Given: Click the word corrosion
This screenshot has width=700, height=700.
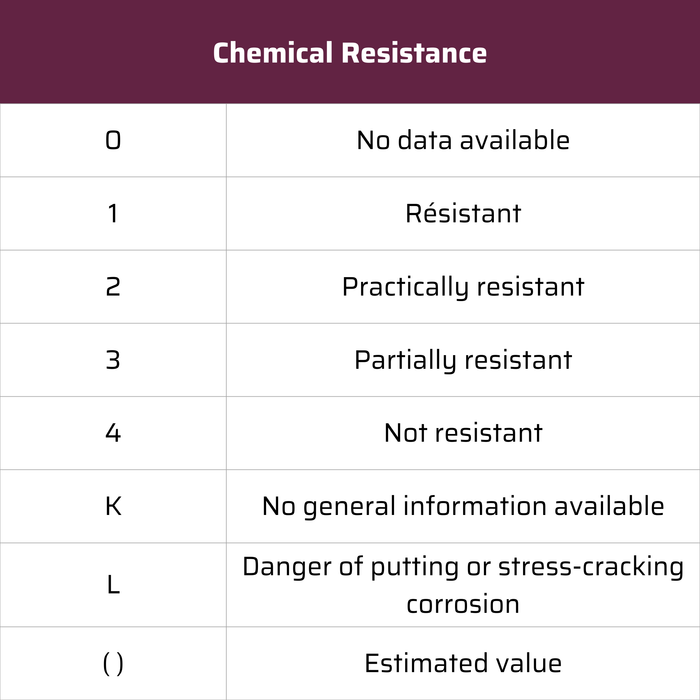Looking at the screenshot, I should (x=463, y=605).
